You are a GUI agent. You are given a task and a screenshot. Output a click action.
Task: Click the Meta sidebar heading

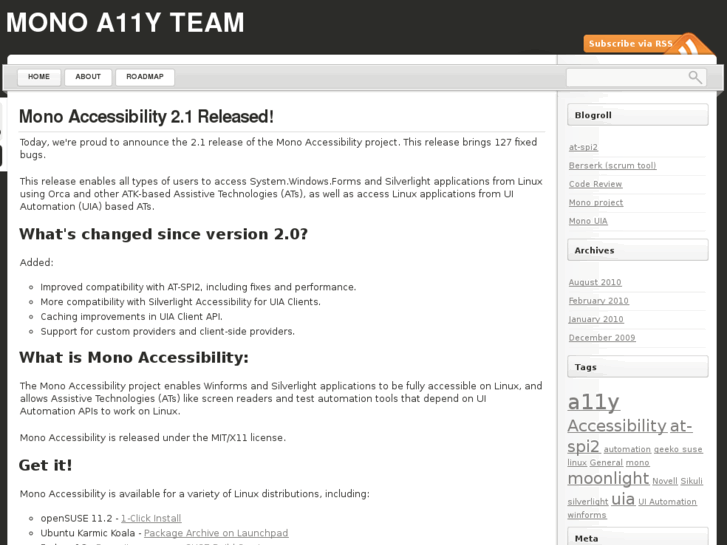(x=638, y=538)
